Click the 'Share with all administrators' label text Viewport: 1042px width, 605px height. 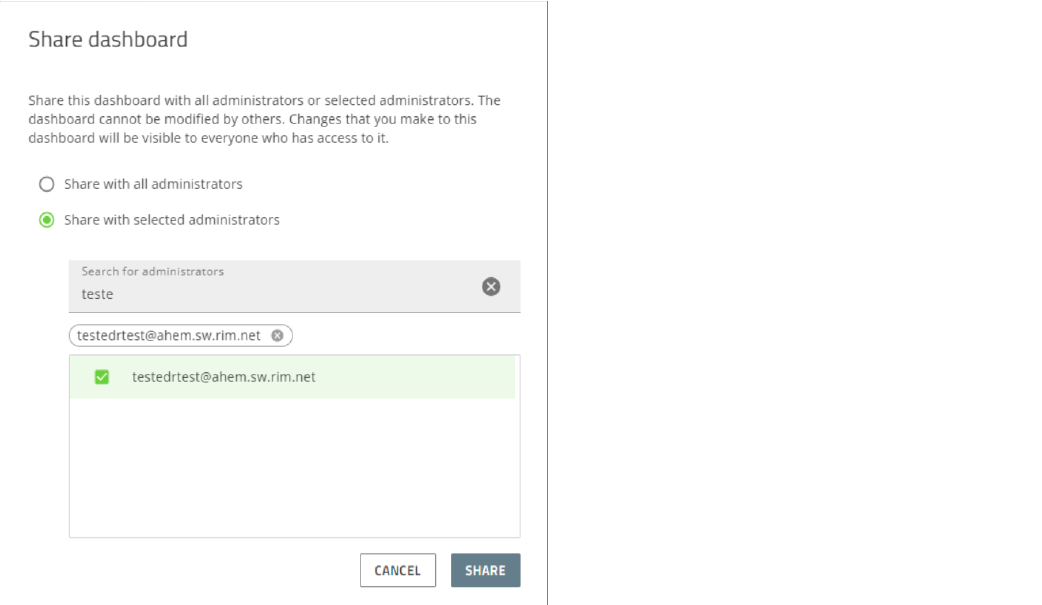pyautogui.click(x=153, y=184)
